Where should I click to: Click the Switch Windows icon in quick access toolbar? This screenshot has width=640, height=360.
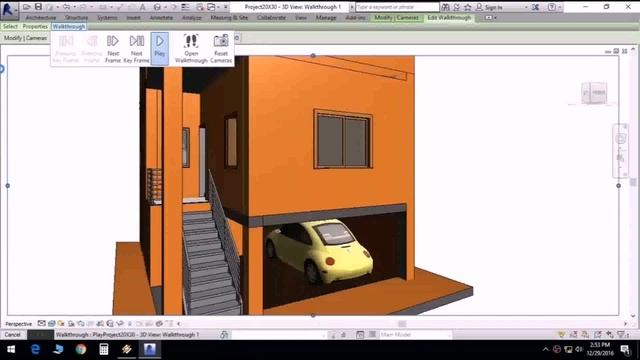(x=211, y=7)
